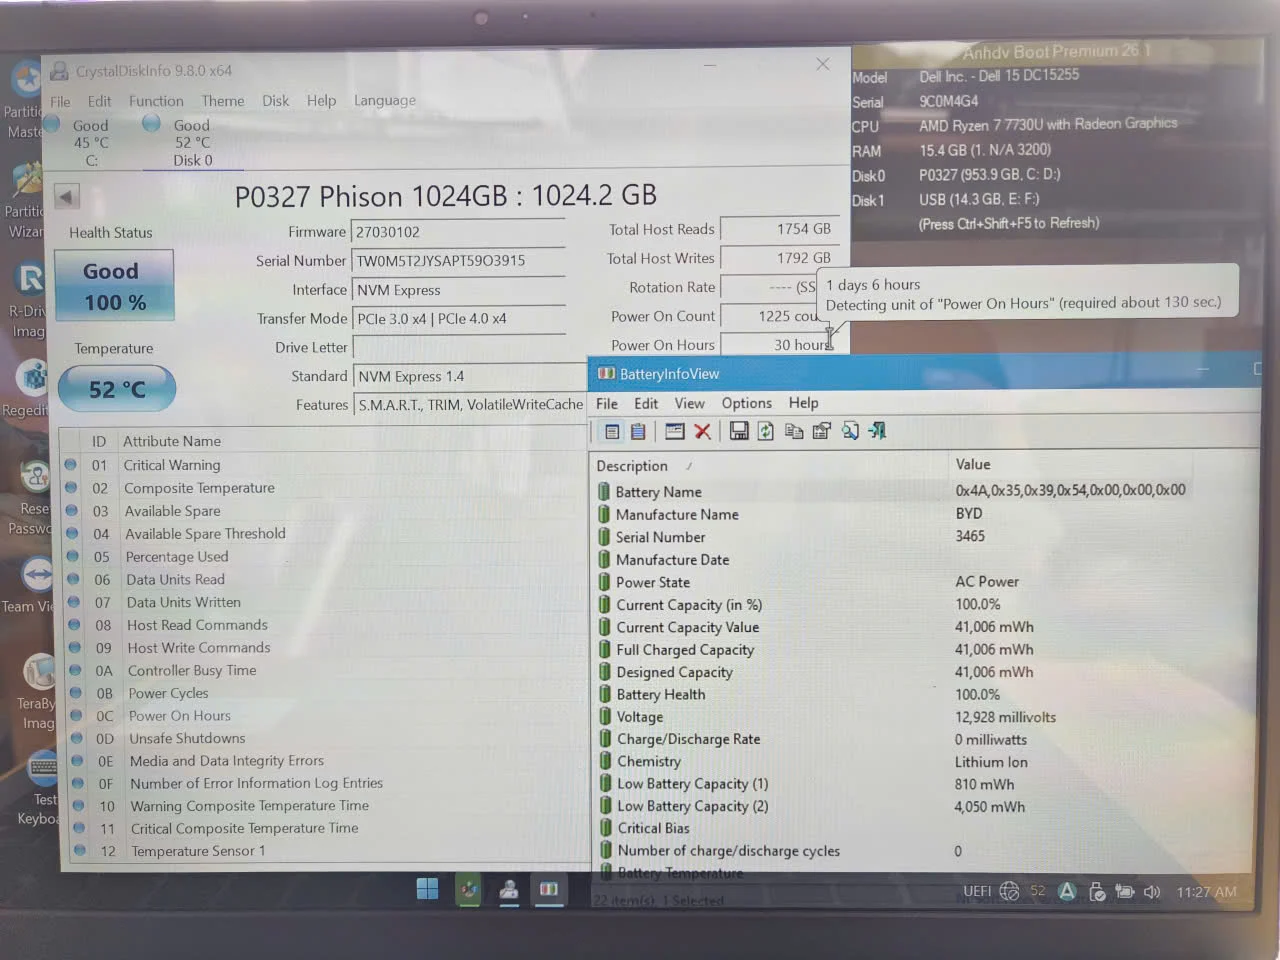Click the Serial Number field in CrystalDiskInfo

point(458,261)
